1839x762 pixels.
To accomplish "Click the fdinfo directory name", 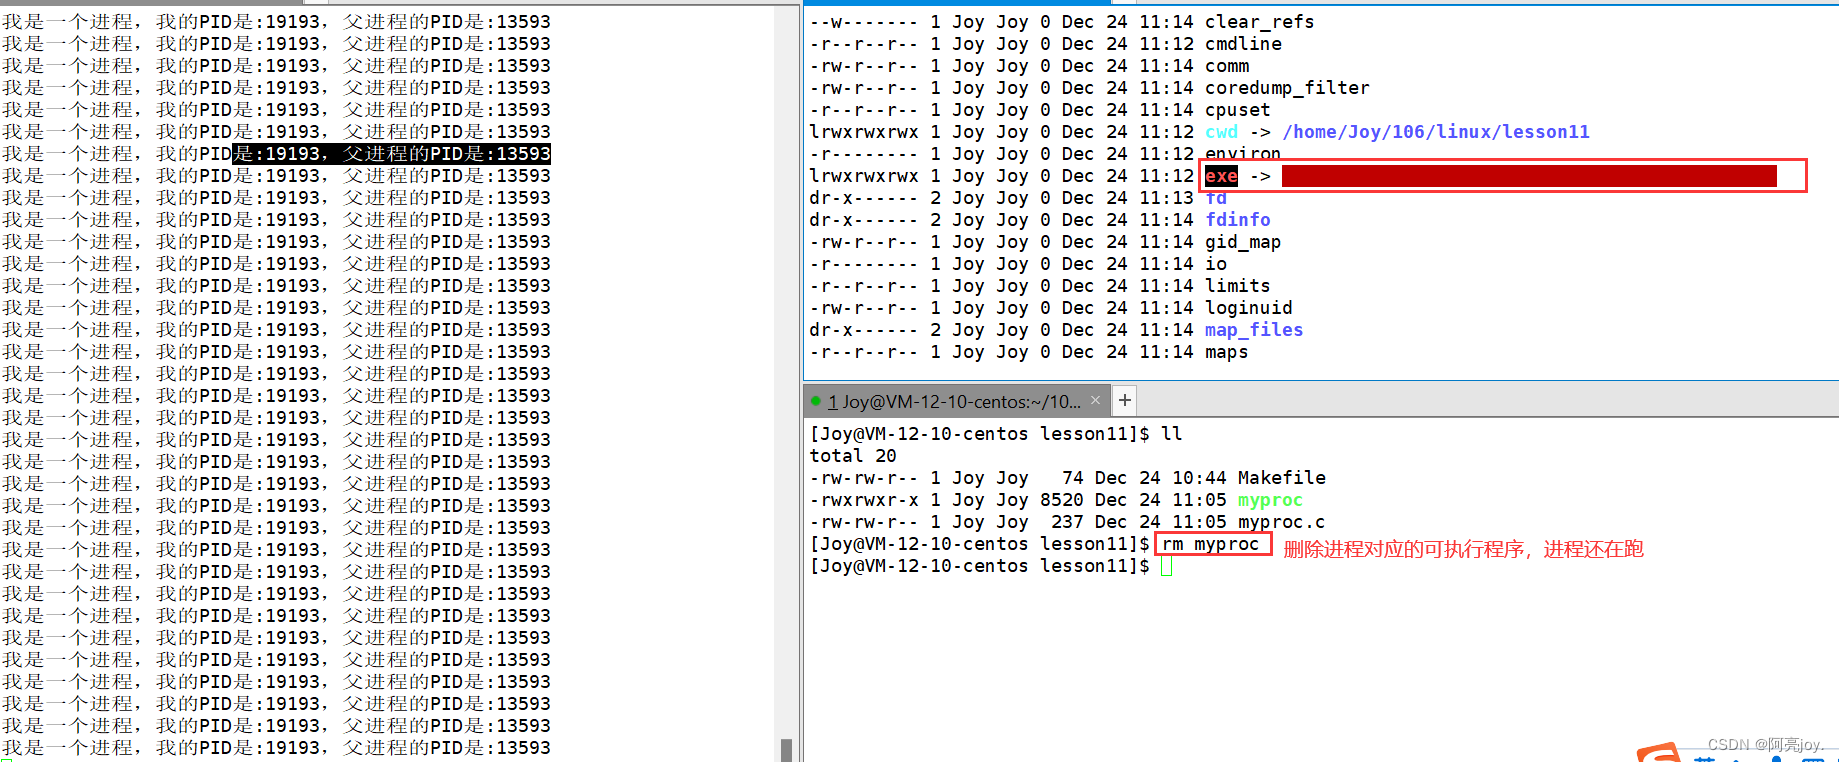I will click(x=1237, y=219).
